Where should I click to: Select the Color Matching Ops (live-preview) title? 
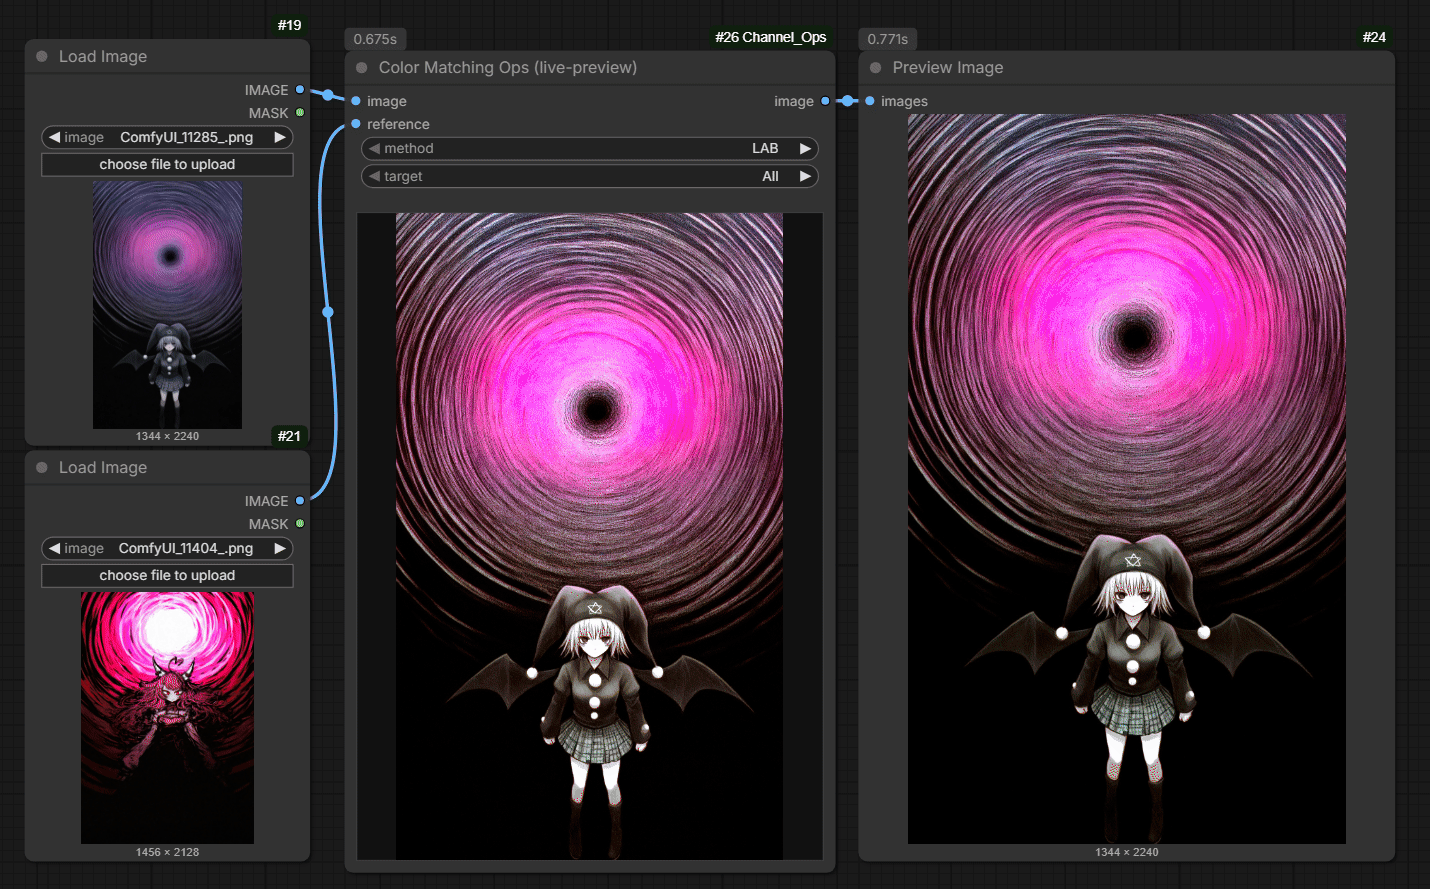(508, 67)
